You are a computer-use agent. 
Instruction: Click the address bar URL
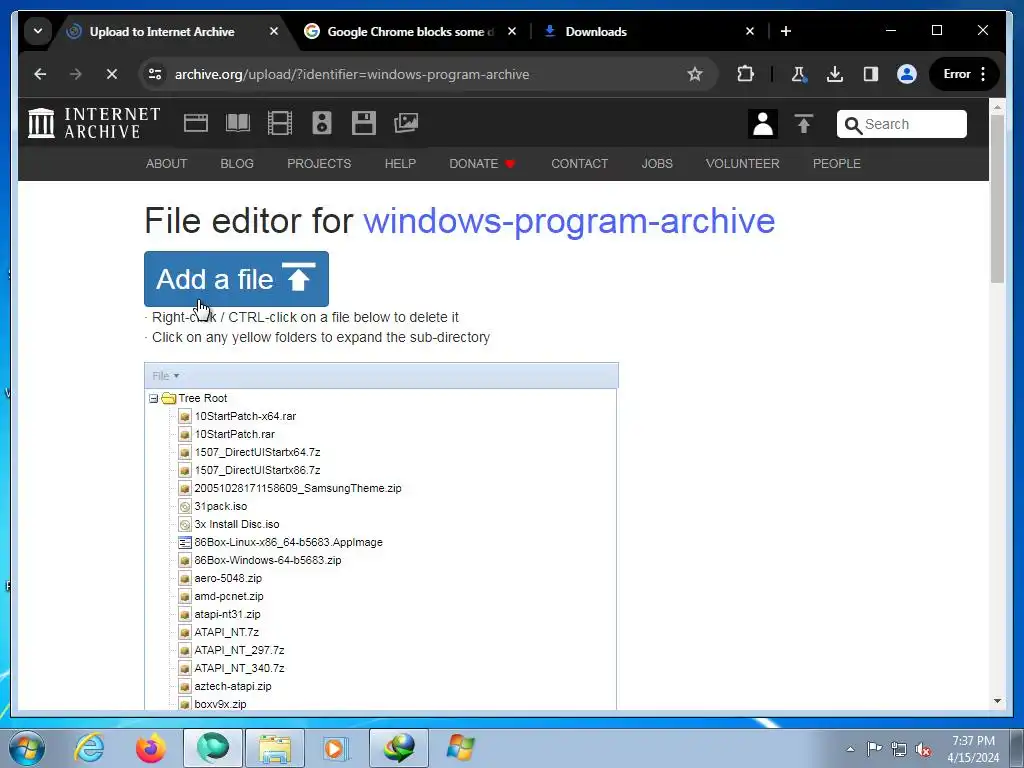tap(352, 74)
